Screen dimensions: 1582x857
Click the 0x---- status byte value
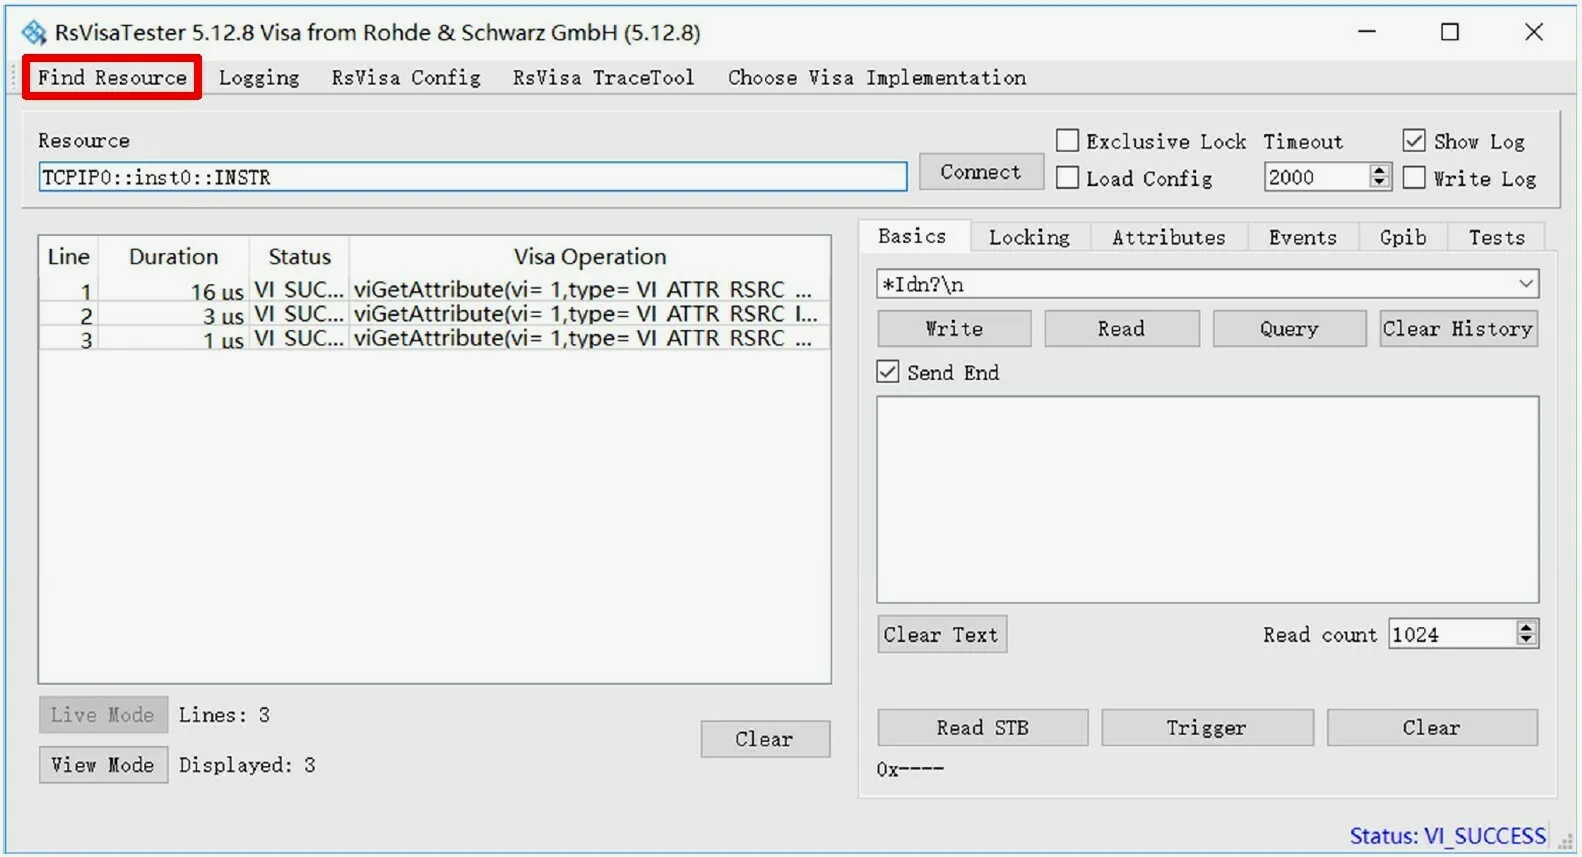(x=910, y=769)
